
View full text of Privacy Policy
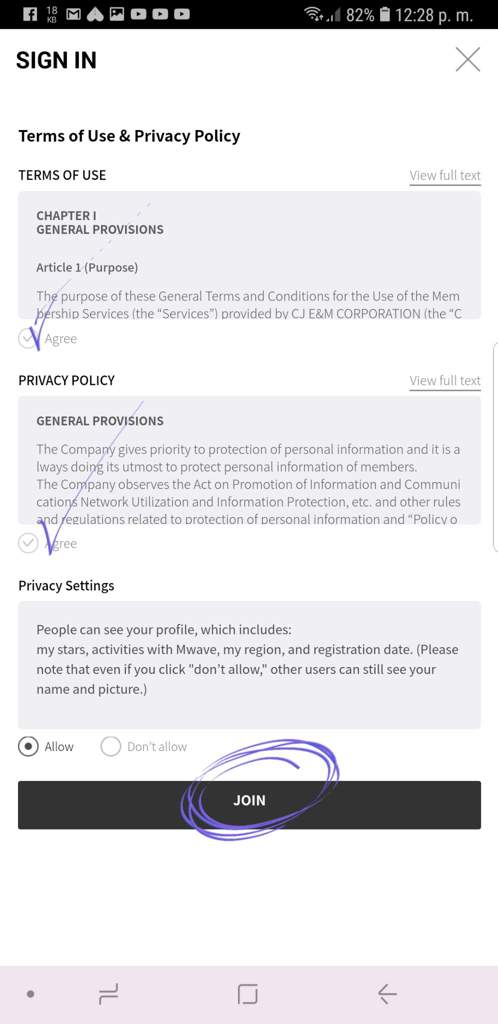point(445,381)
